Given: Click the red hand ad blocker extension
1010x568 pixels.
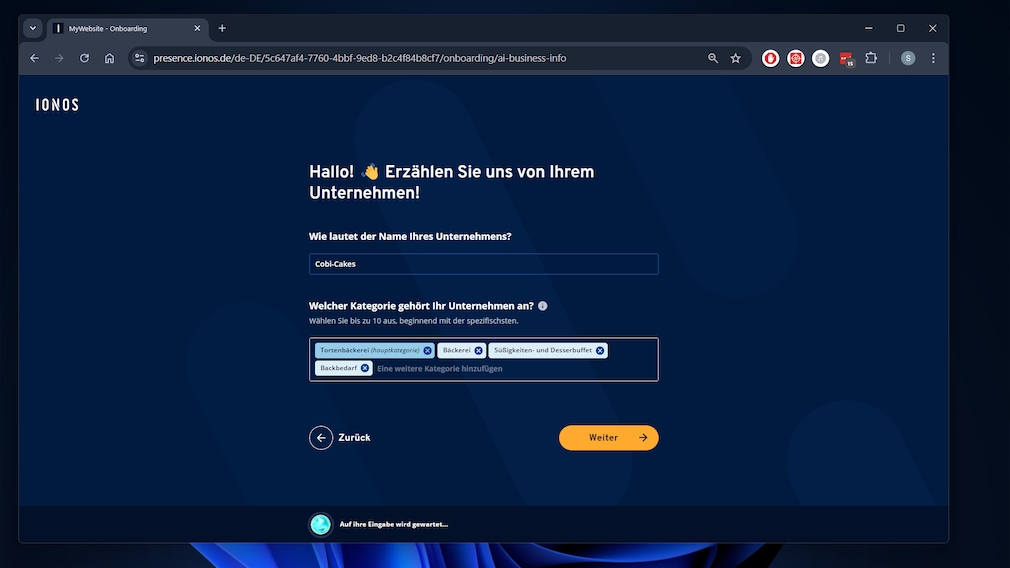Looking at the screenshot, I should coord(771,58).
